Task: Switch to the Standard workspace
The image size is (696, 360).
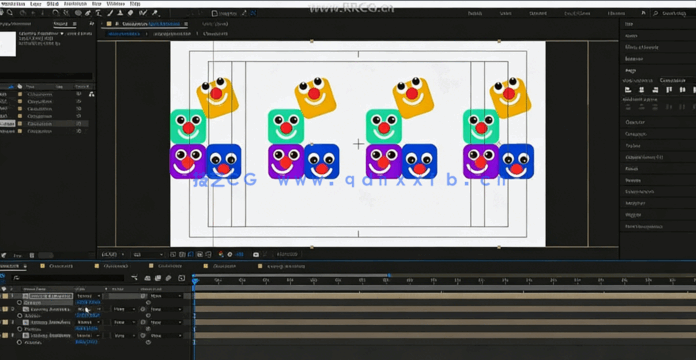Action: [x=538, y=13]
